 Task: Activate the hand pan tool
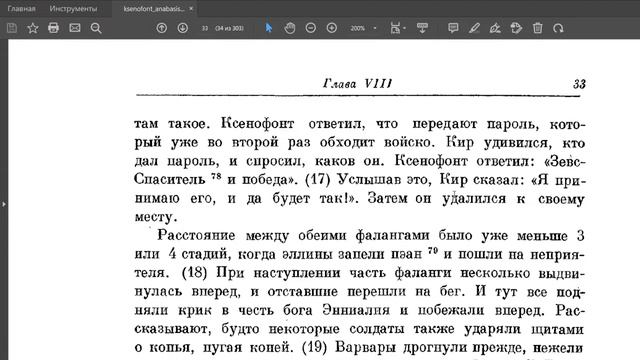tap(290, 28)
